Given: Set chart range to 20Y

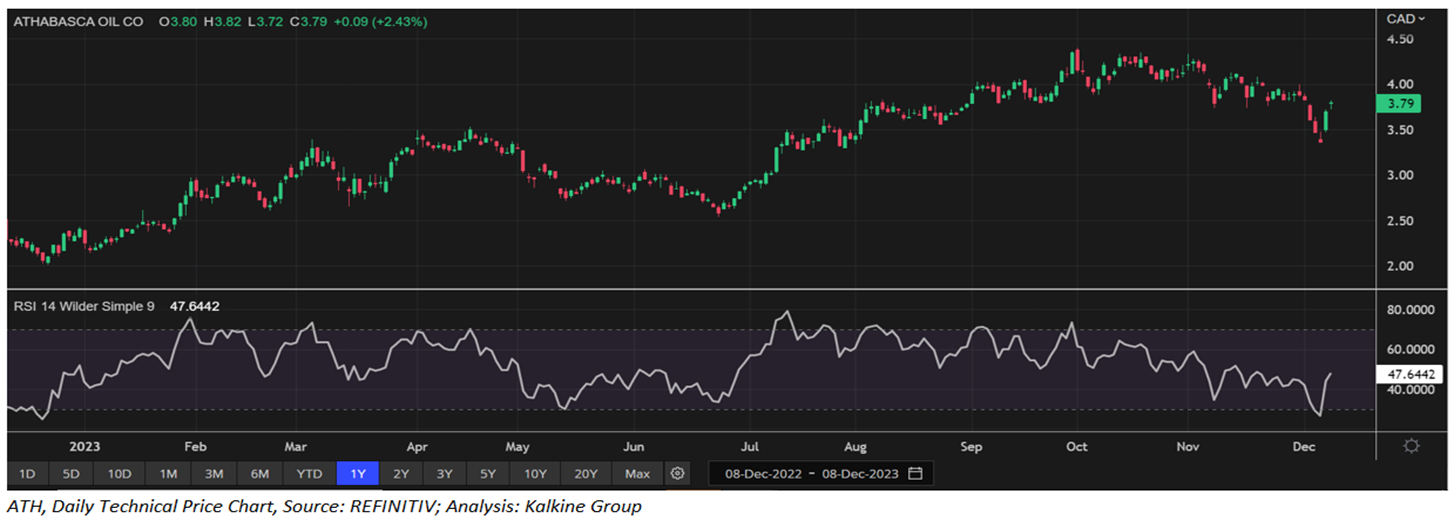Looking at the screenshot, I should 586,473.
